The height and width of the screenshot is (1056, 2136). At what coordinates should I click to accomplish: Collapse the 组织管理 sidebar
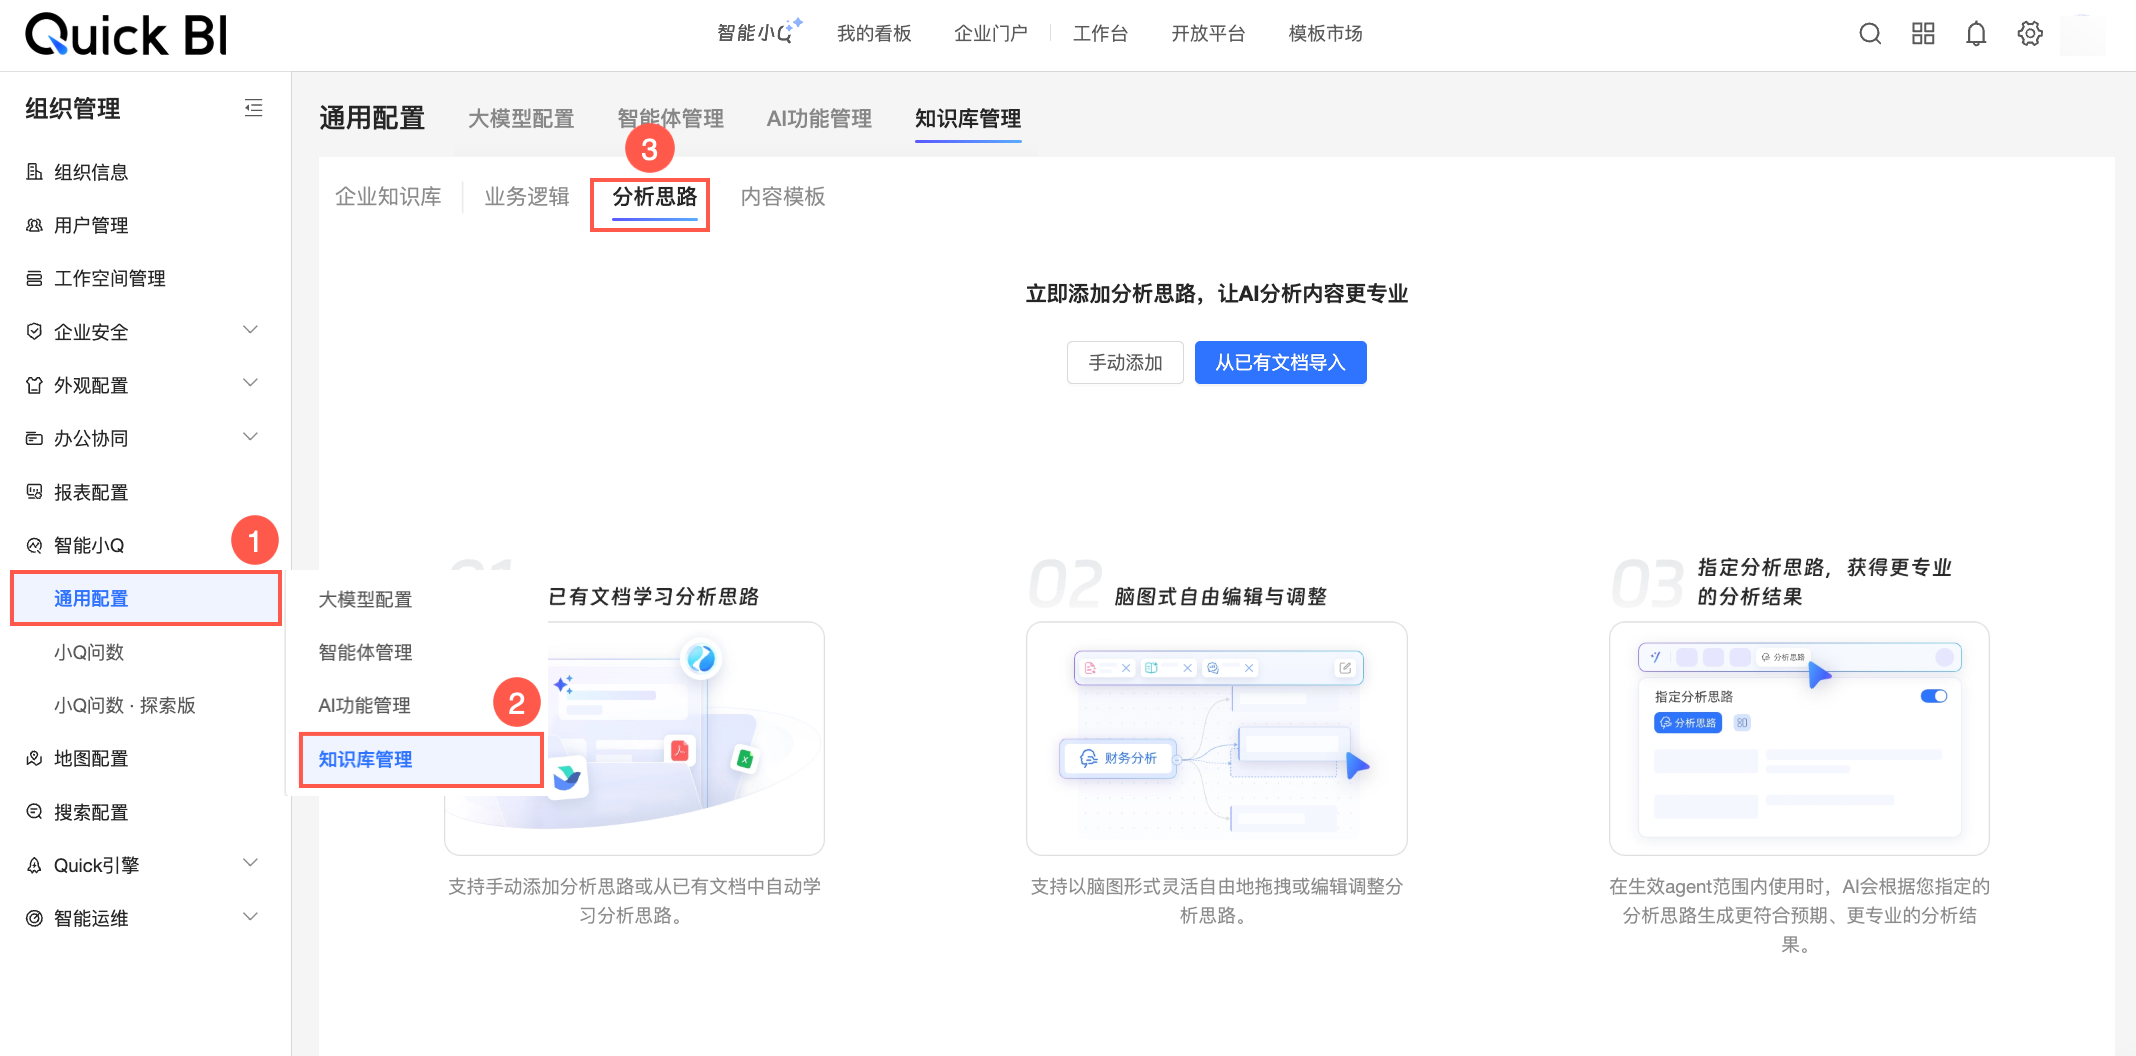254,108
